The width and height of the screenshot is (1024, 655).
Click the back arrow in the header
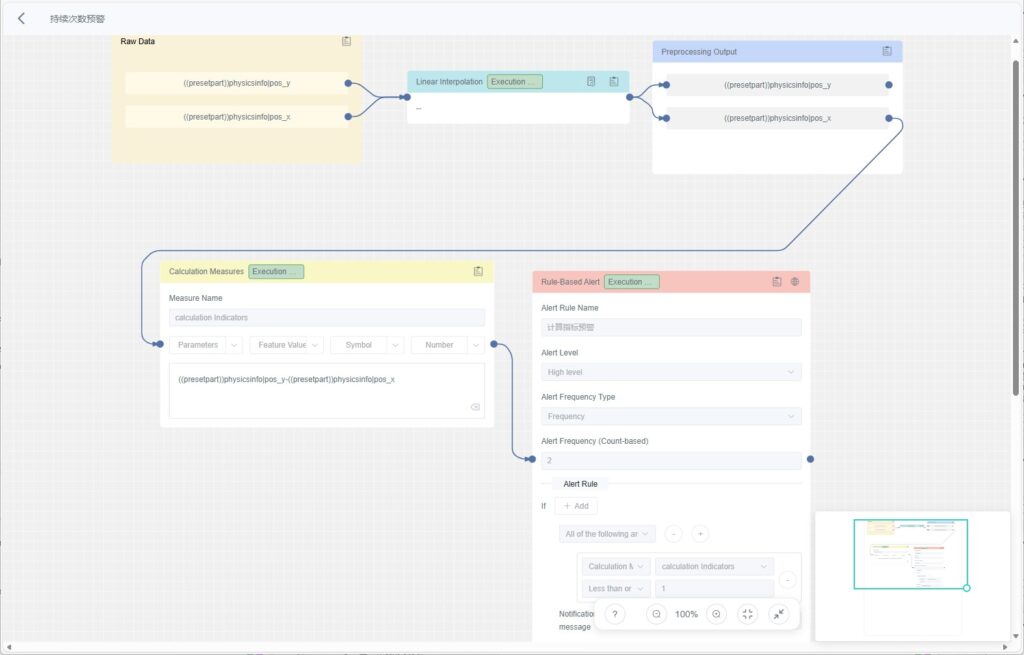click(22, 18)
